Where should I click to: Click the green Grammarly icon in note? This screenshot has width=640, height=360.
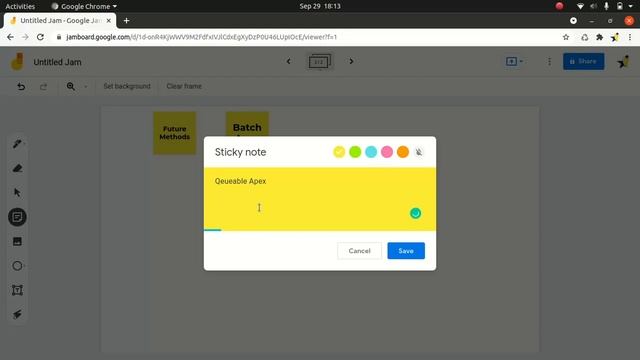pos(415,213)
